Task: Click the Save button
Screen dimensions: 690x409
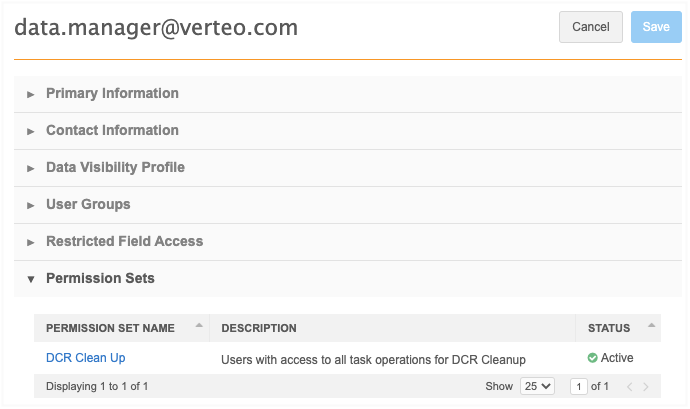Action: 655,27
